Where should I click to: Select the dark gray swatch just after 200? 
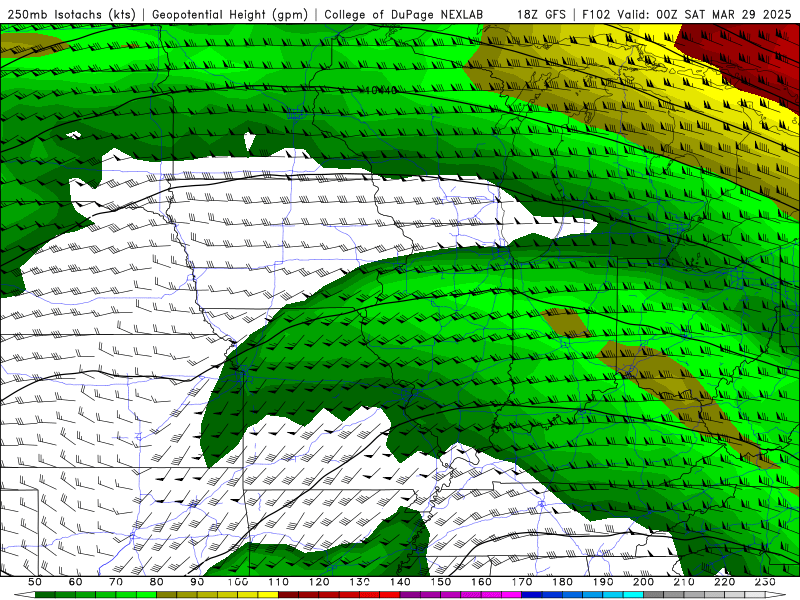tap(654, 594)
